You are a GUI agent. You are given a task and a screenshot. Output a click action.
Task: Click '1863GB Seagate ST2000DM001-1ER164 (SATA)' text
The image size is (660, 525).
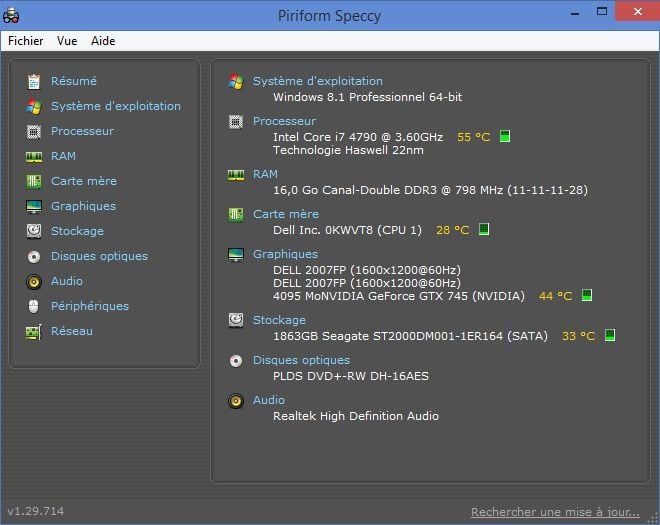click(x=410, y=336)
